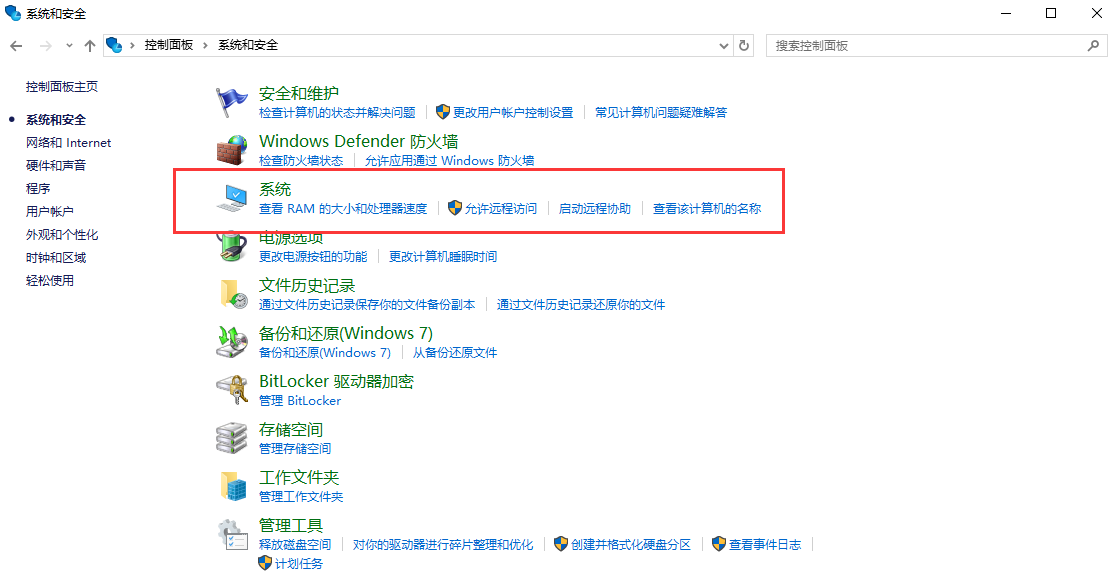Click the search magnifier icon
Screen dimensions: 1117x588
(x=1093, y=46)
